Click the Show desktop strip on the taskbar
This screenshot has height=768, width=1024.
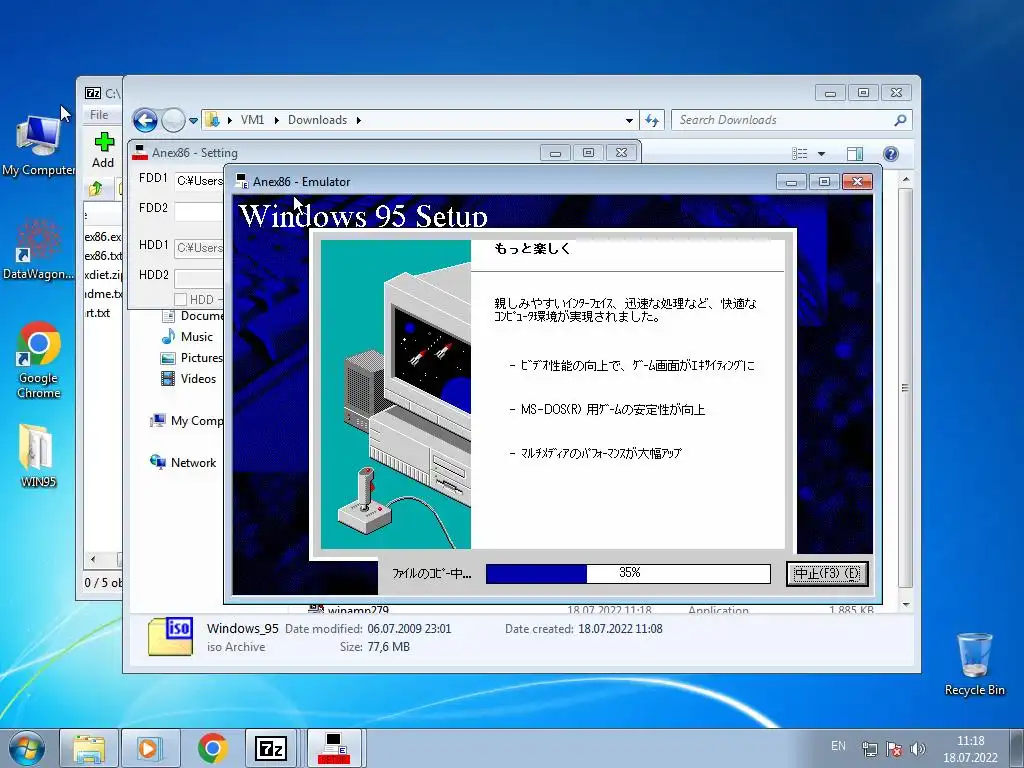[1017, 748]
